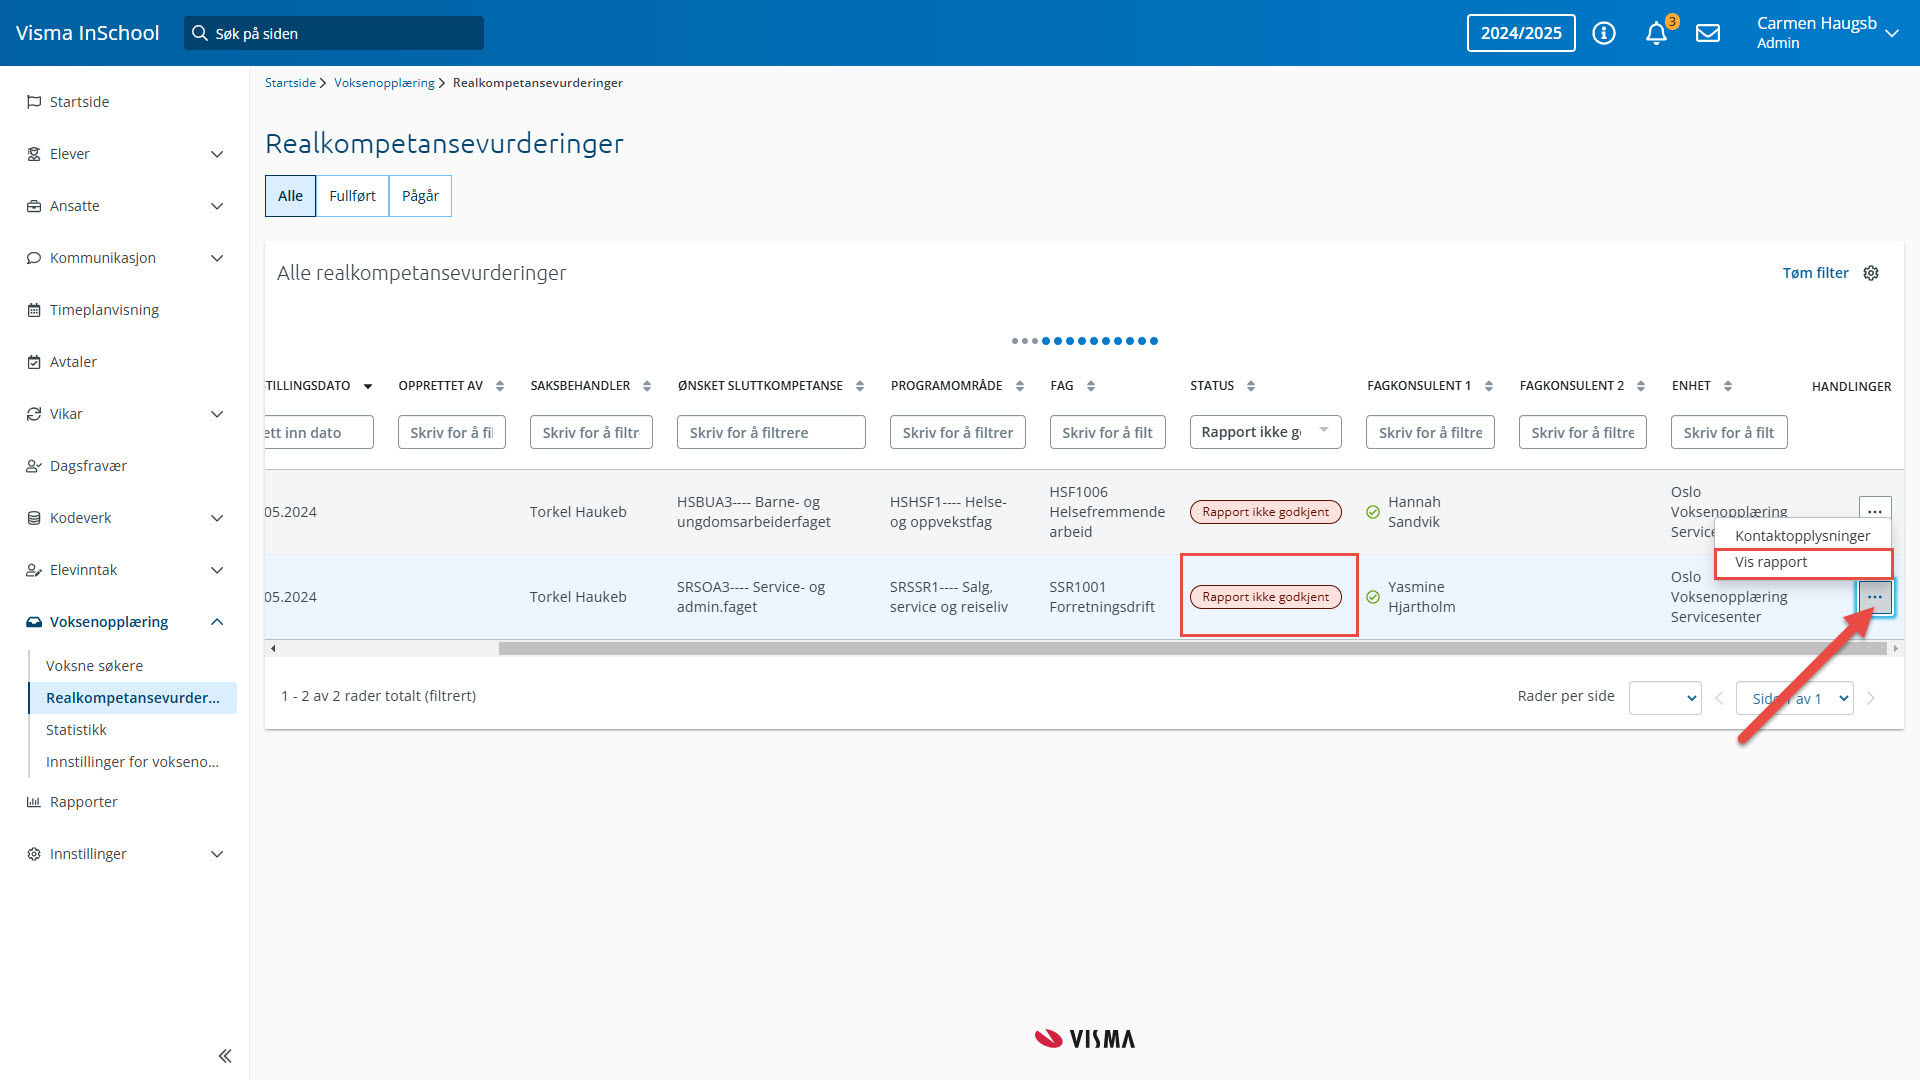Select the Alle tab
The image size is (1920, 1080).
click(x=290, y=196)
